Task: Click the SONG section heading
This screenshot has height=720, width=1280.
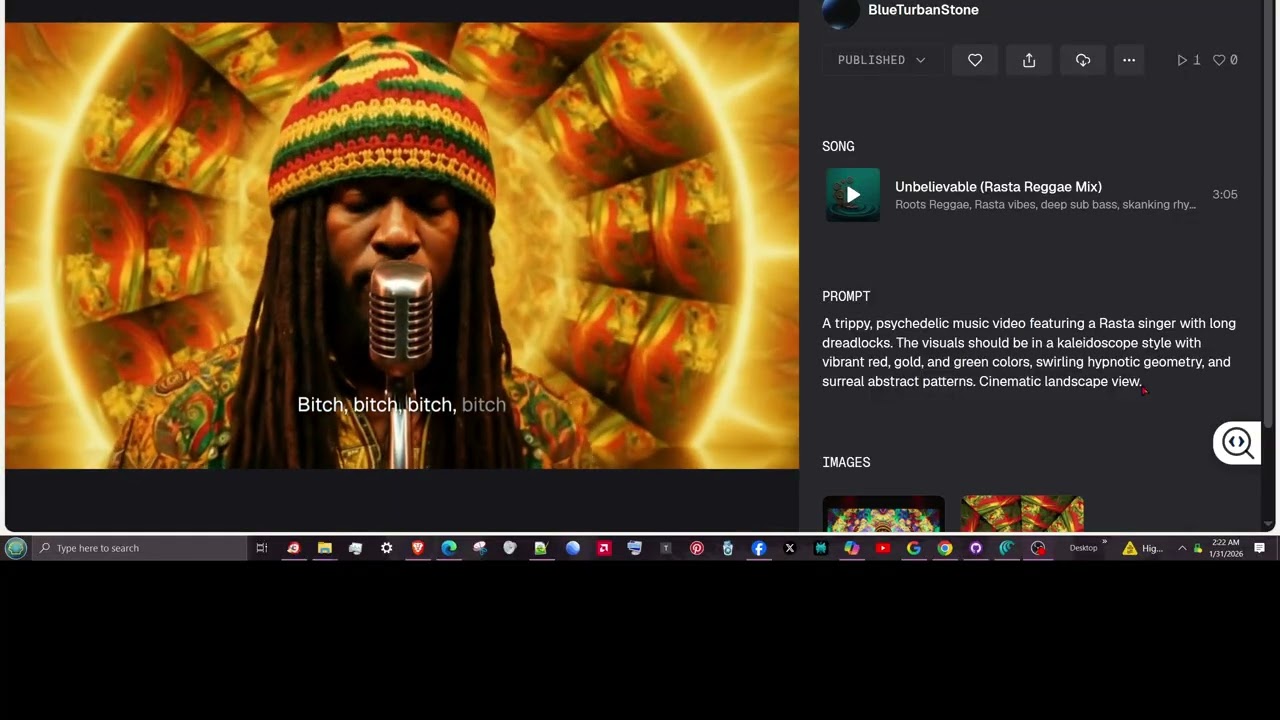Action: coord(838,147)
